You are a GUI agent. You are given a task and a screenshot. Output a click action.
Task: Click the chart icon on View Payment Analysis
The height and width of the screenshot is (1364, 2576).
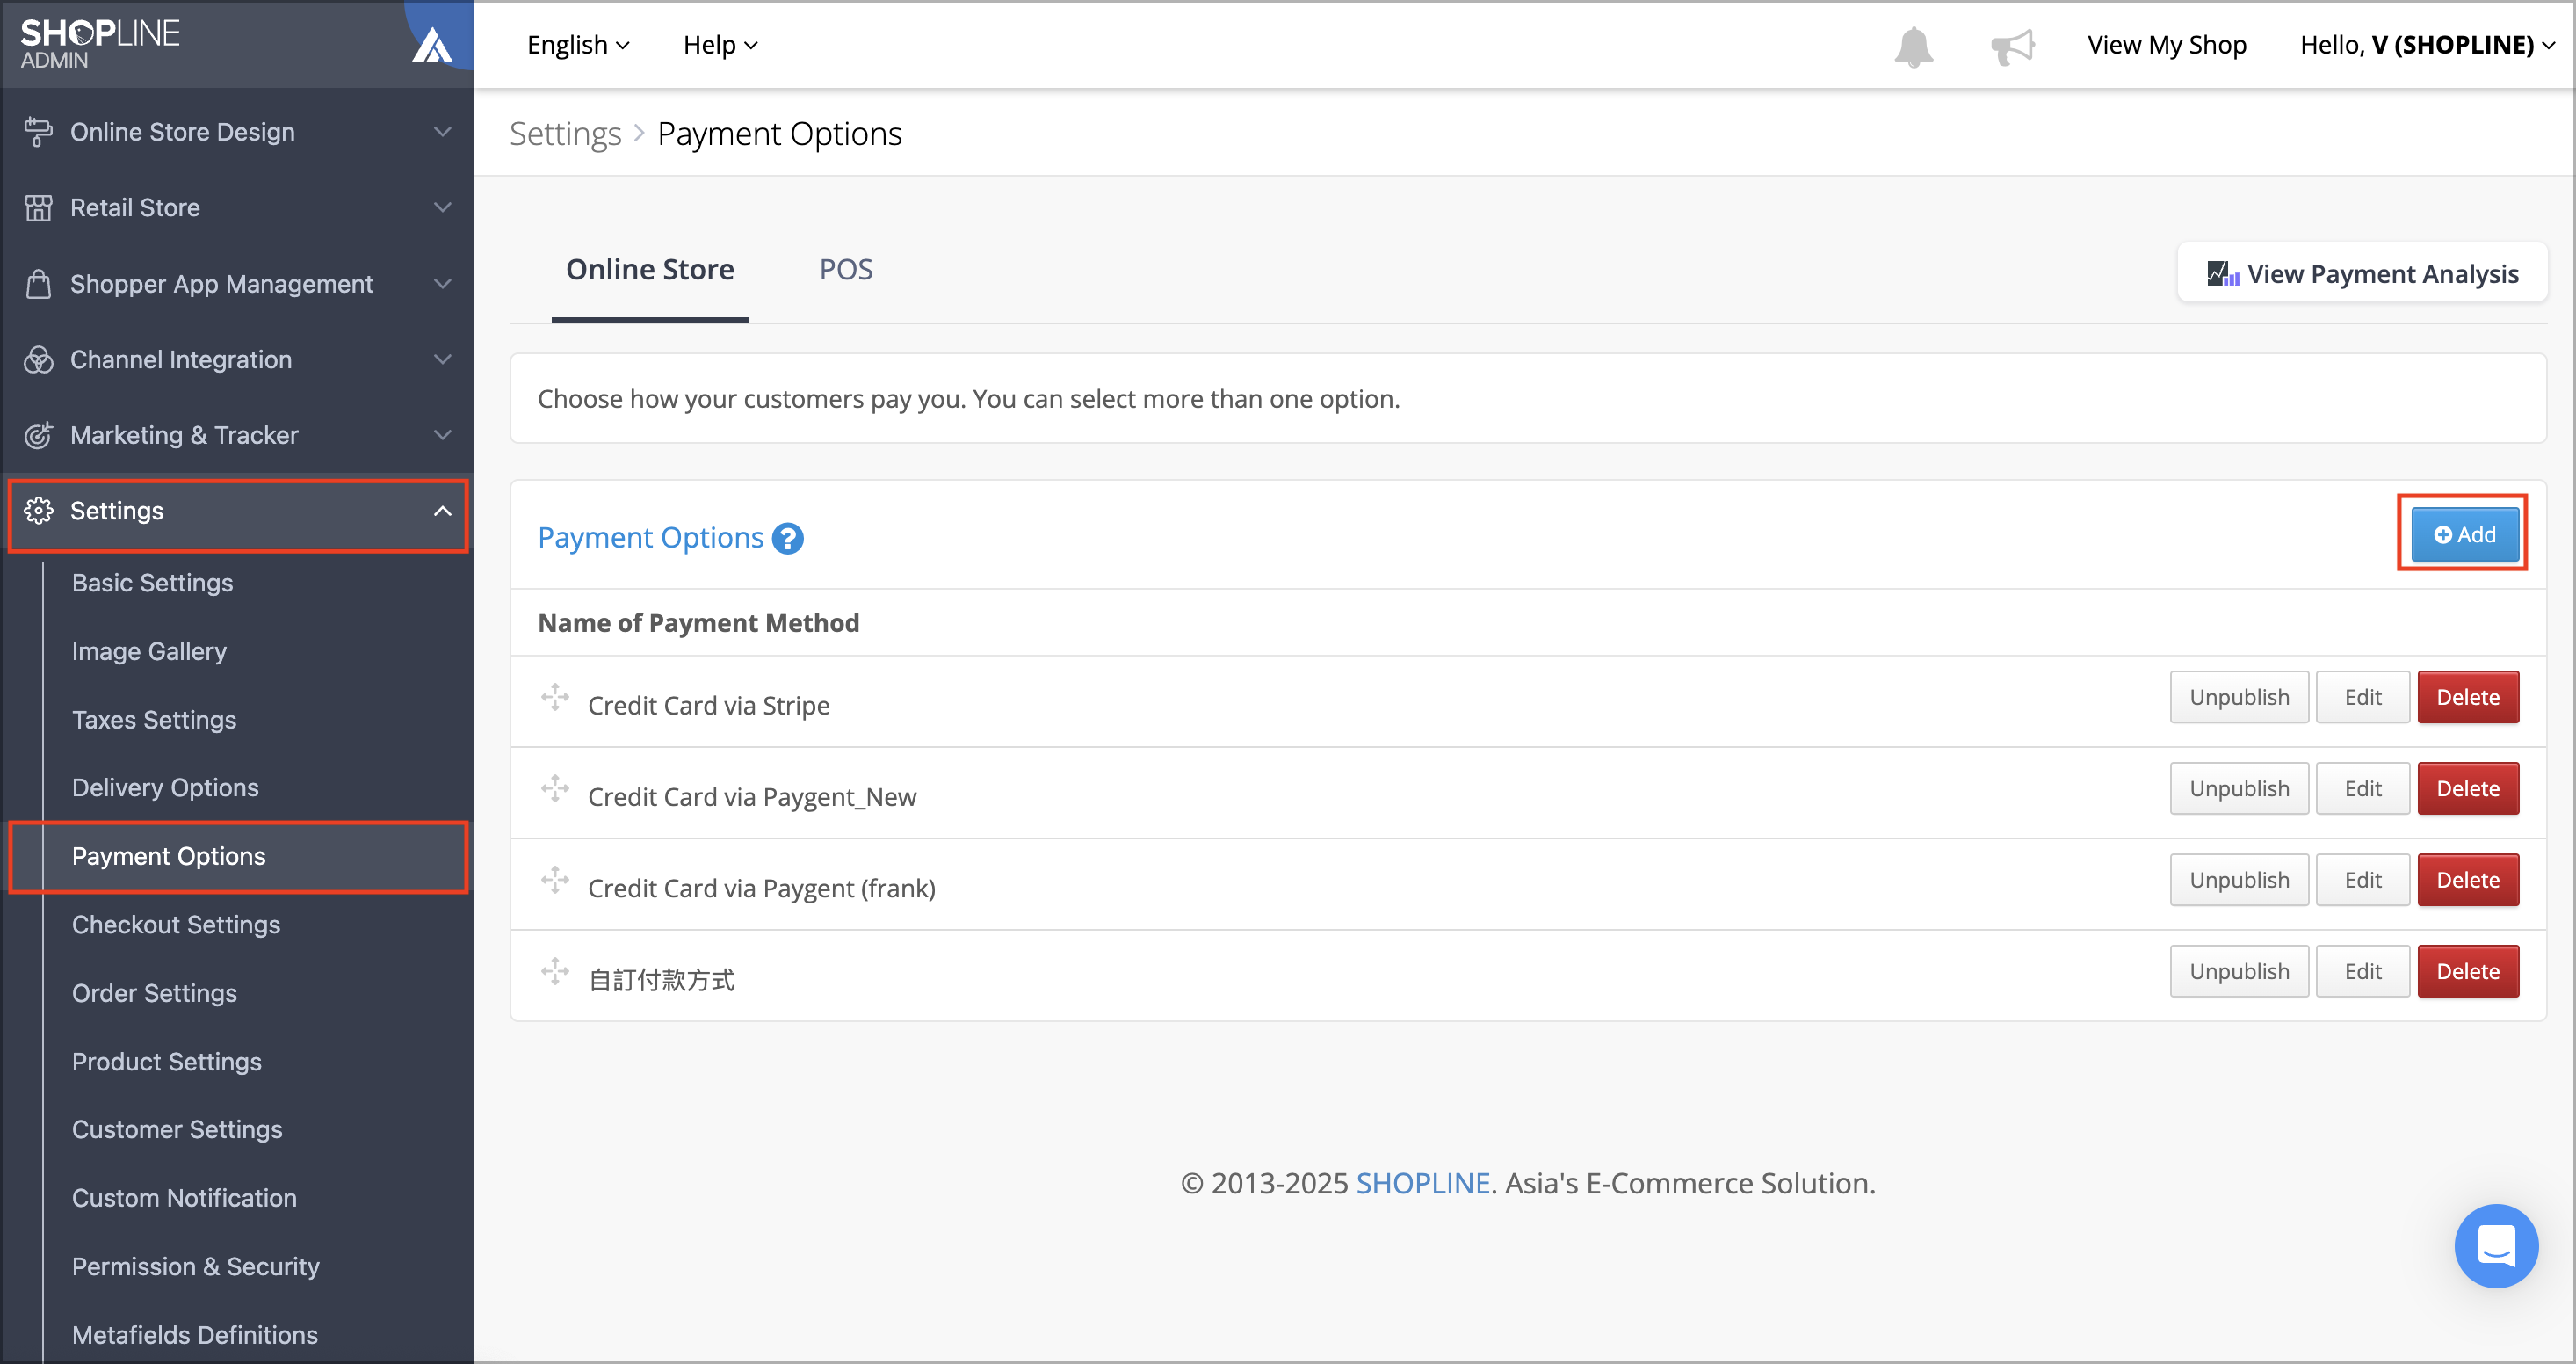(x=2223, y=273)
